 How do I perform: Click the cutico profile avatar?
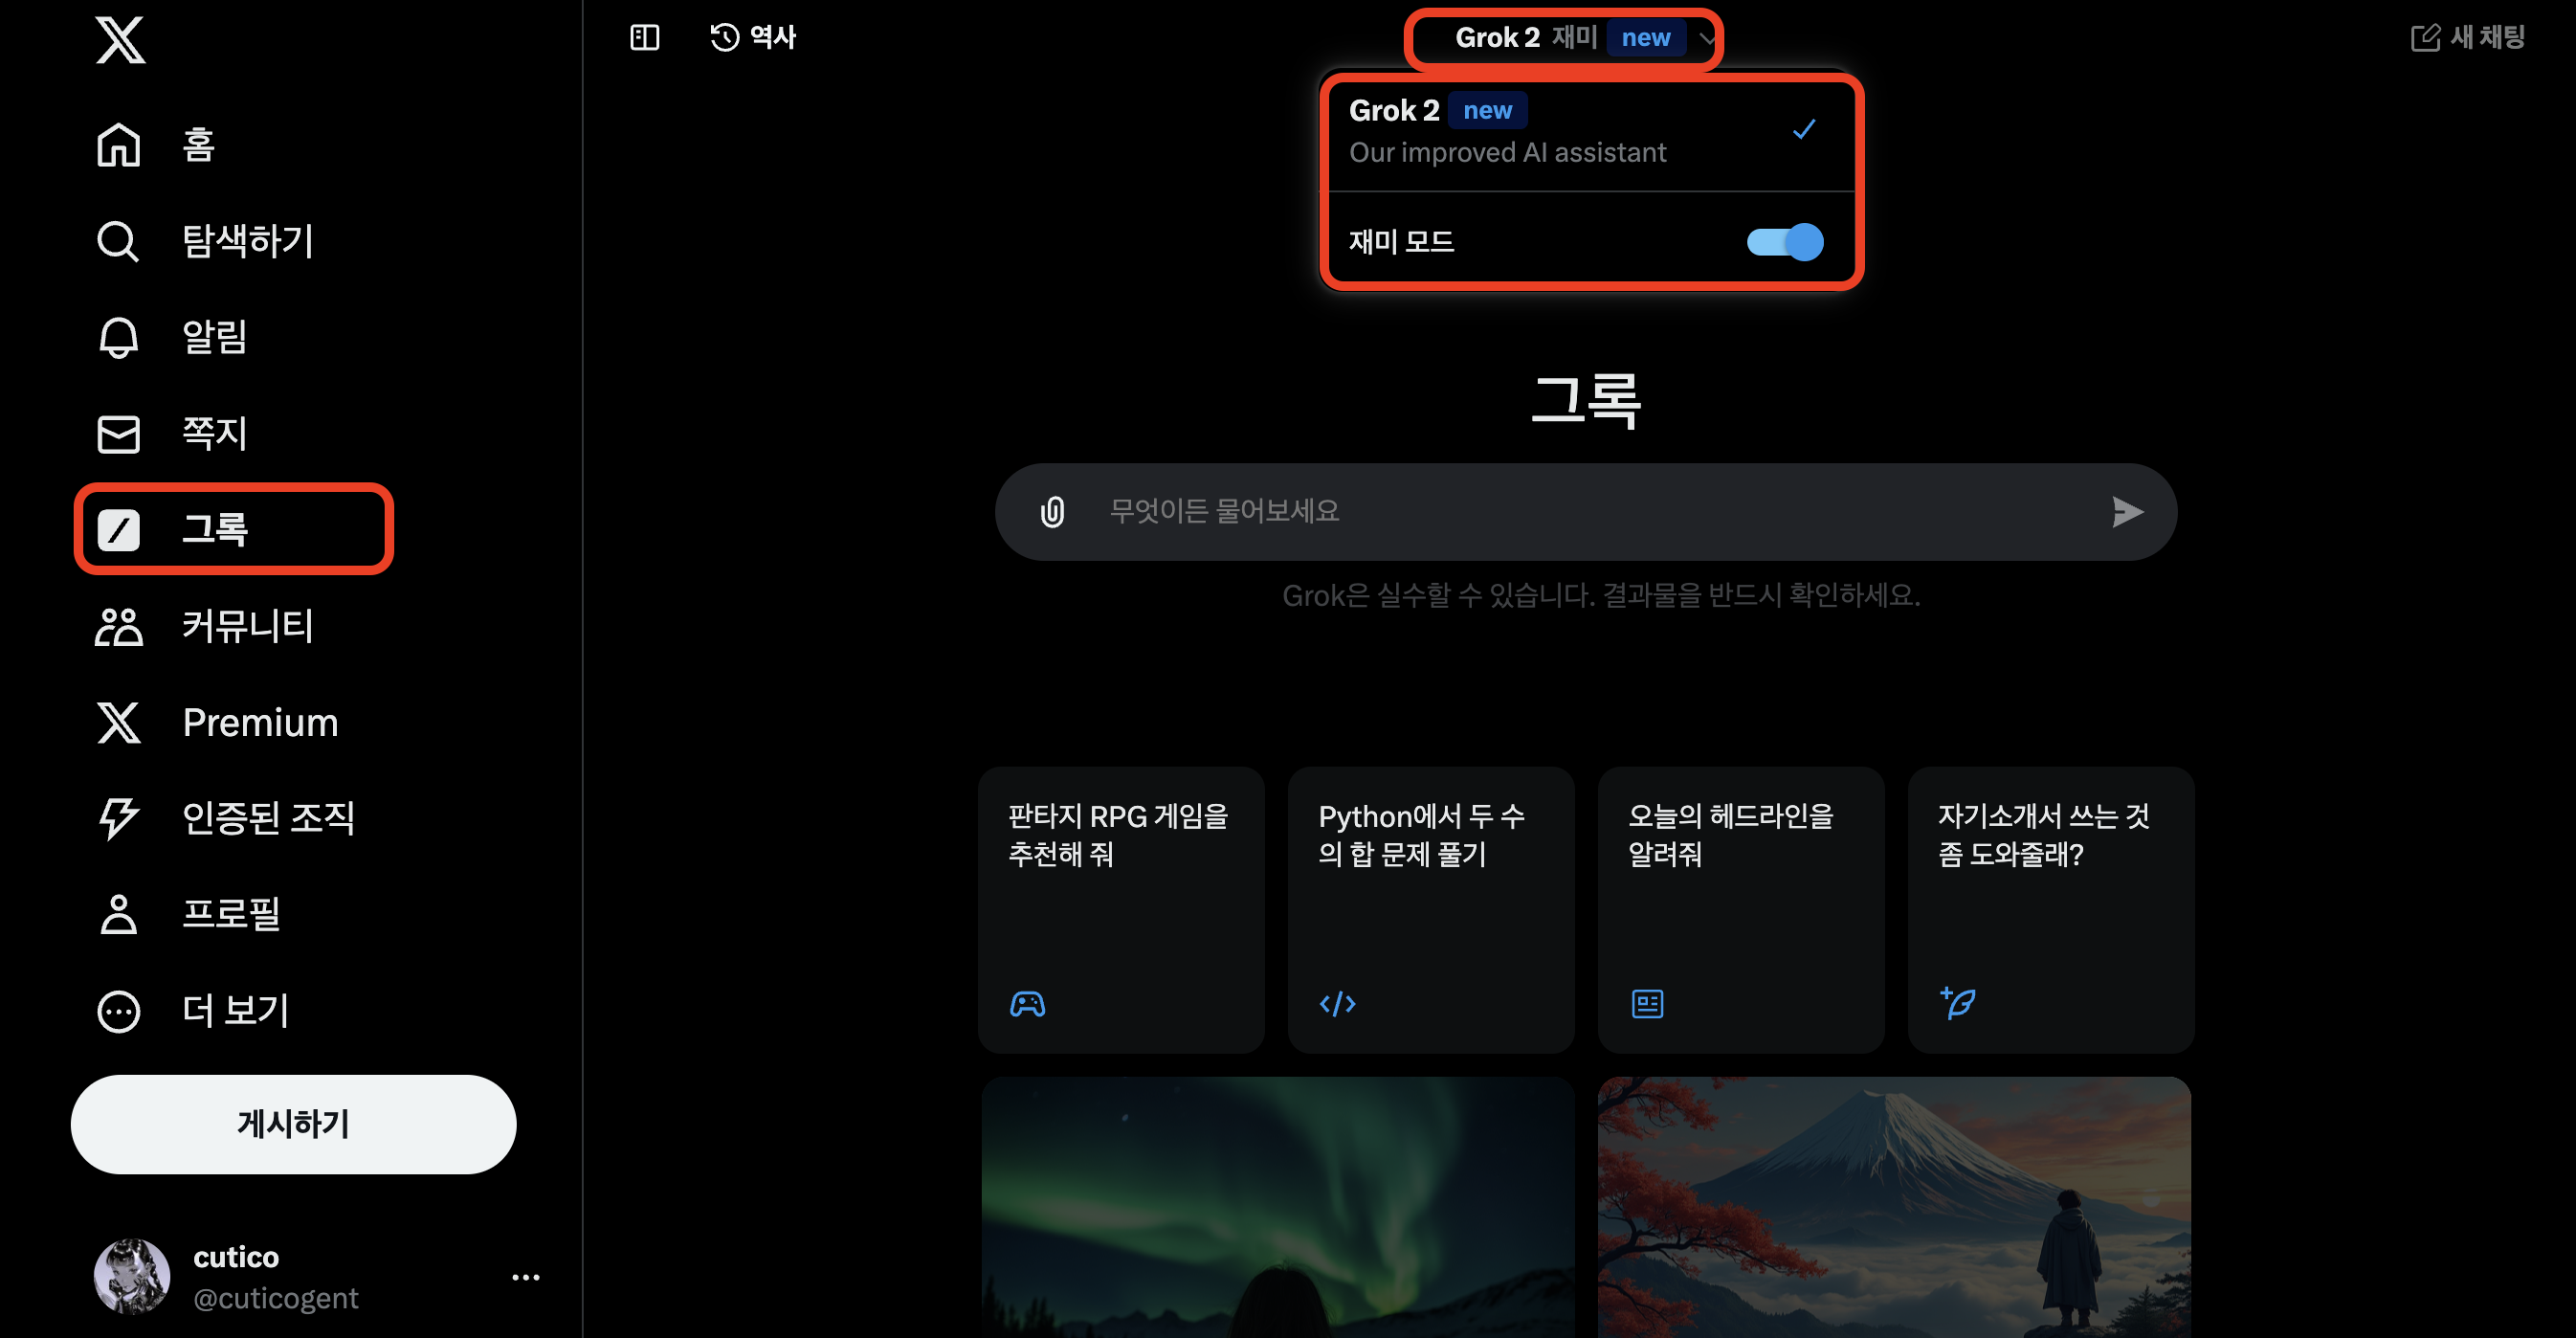pyautogui.click(x=132, y=1276)
